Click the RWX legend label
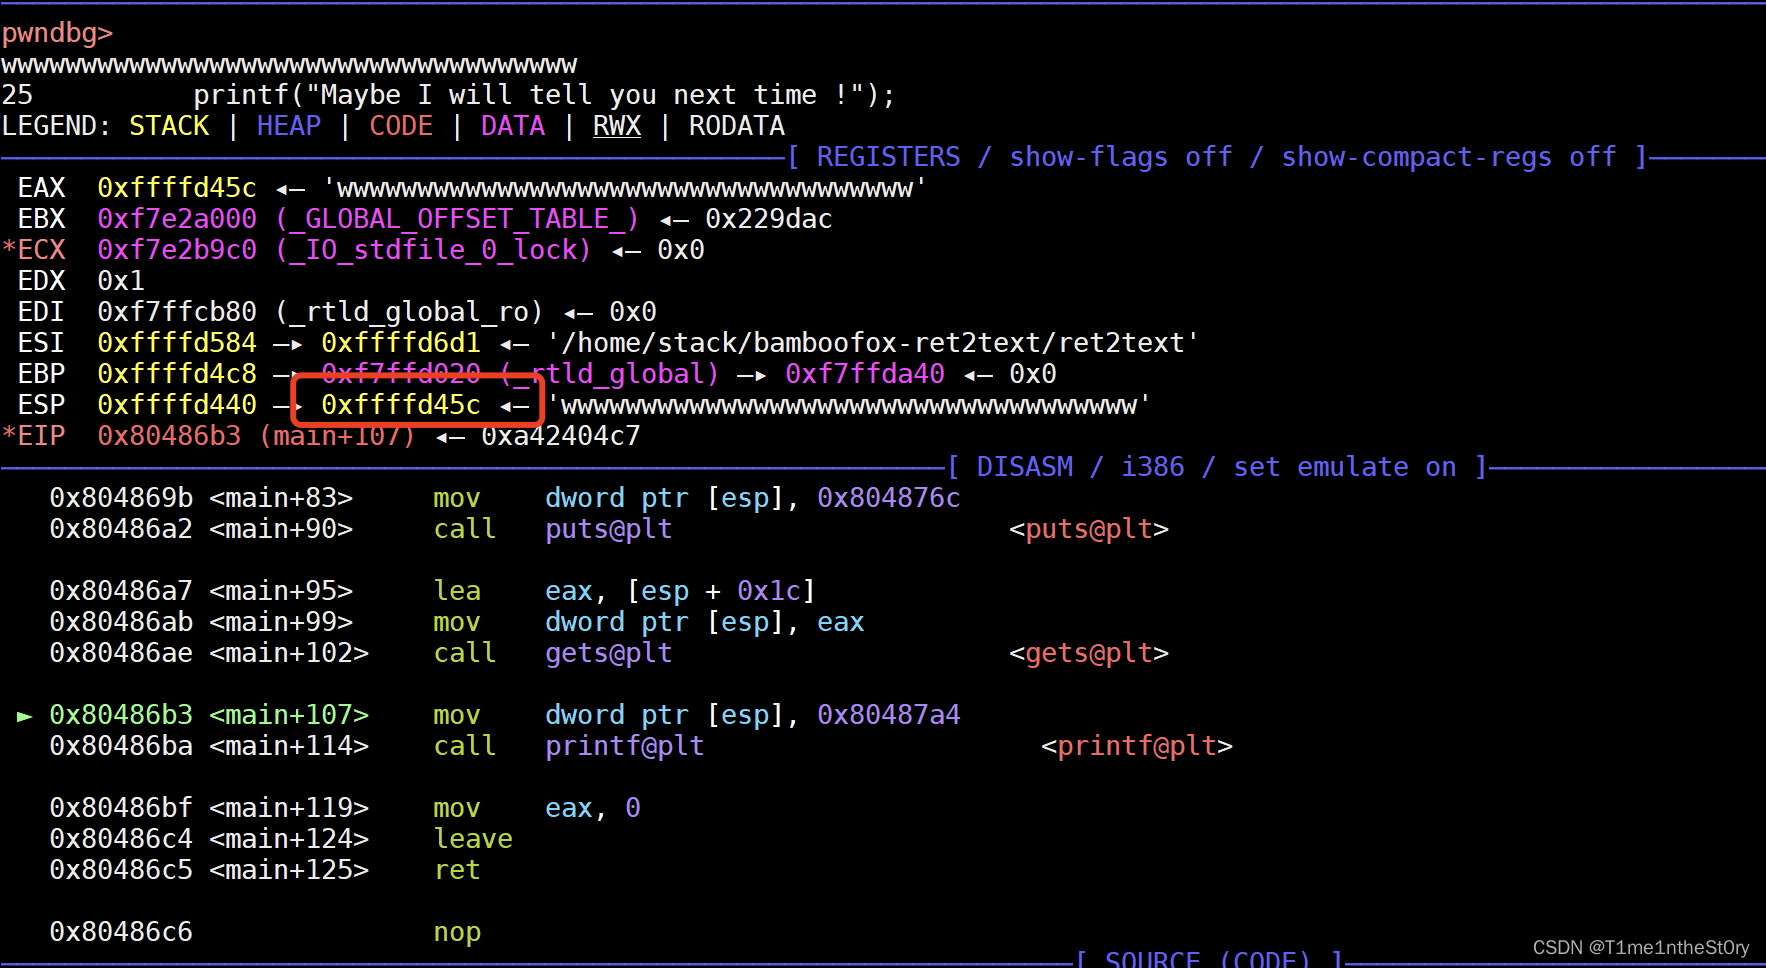Screen dimensions: 1766x968 coord(616,126)
